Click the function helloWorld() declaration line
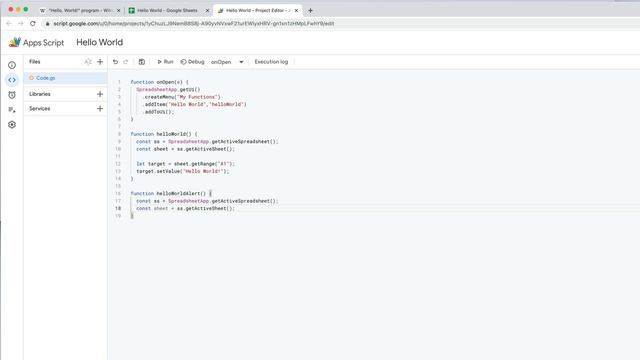Viewport: 640px width, 360px height. pyautogui.click(x=164, y=134)
